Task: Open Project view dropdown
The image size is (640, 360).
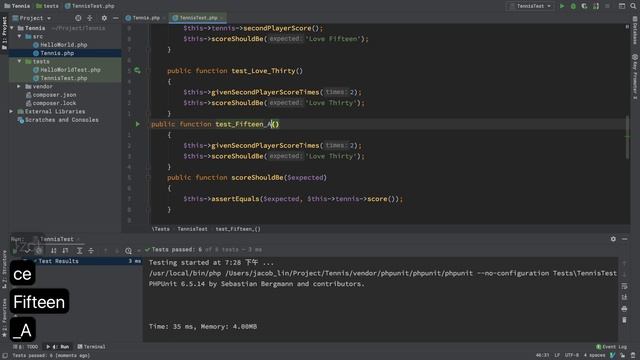Action: 32,18
